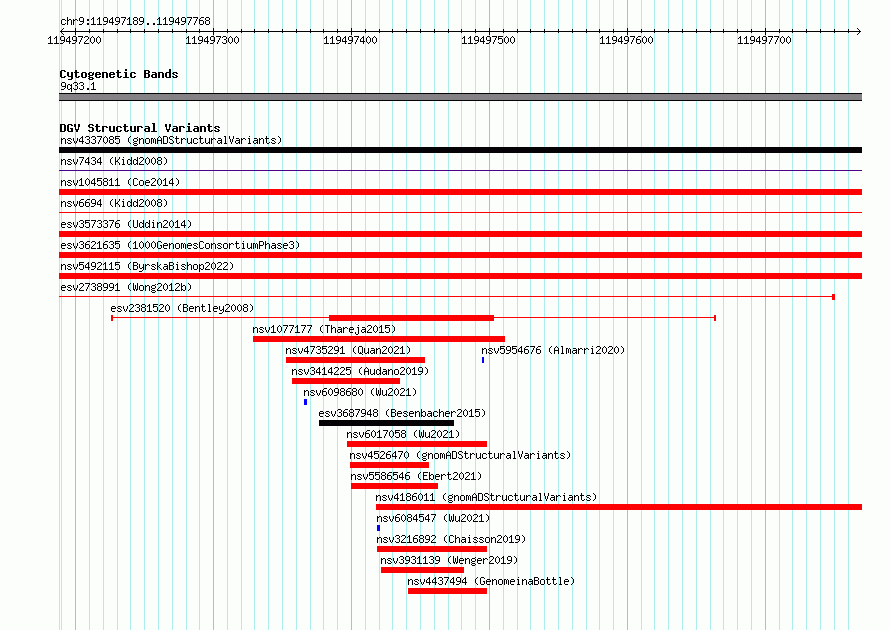
Task: Click ruler position 119497700
Action: click(764, 40)
